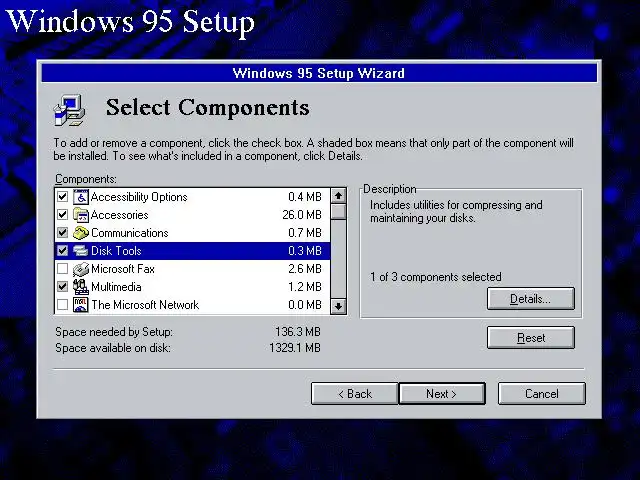Select the Accessories row label

coord(120,215)
